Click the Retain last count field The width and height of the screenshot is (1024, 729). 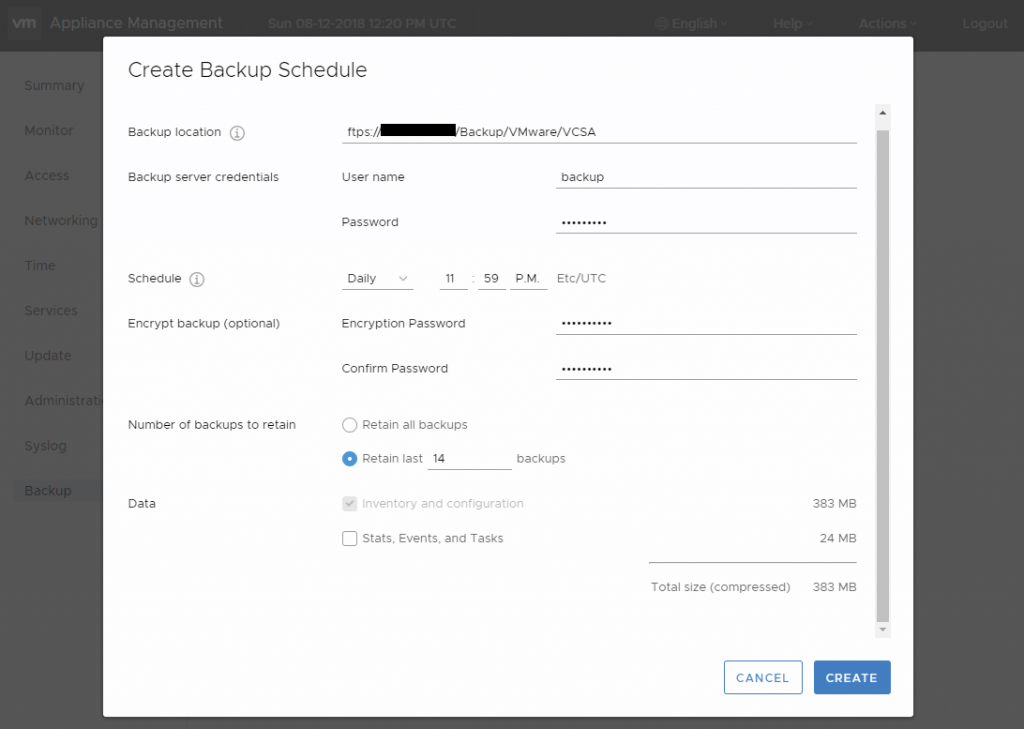tap(470, 459)
